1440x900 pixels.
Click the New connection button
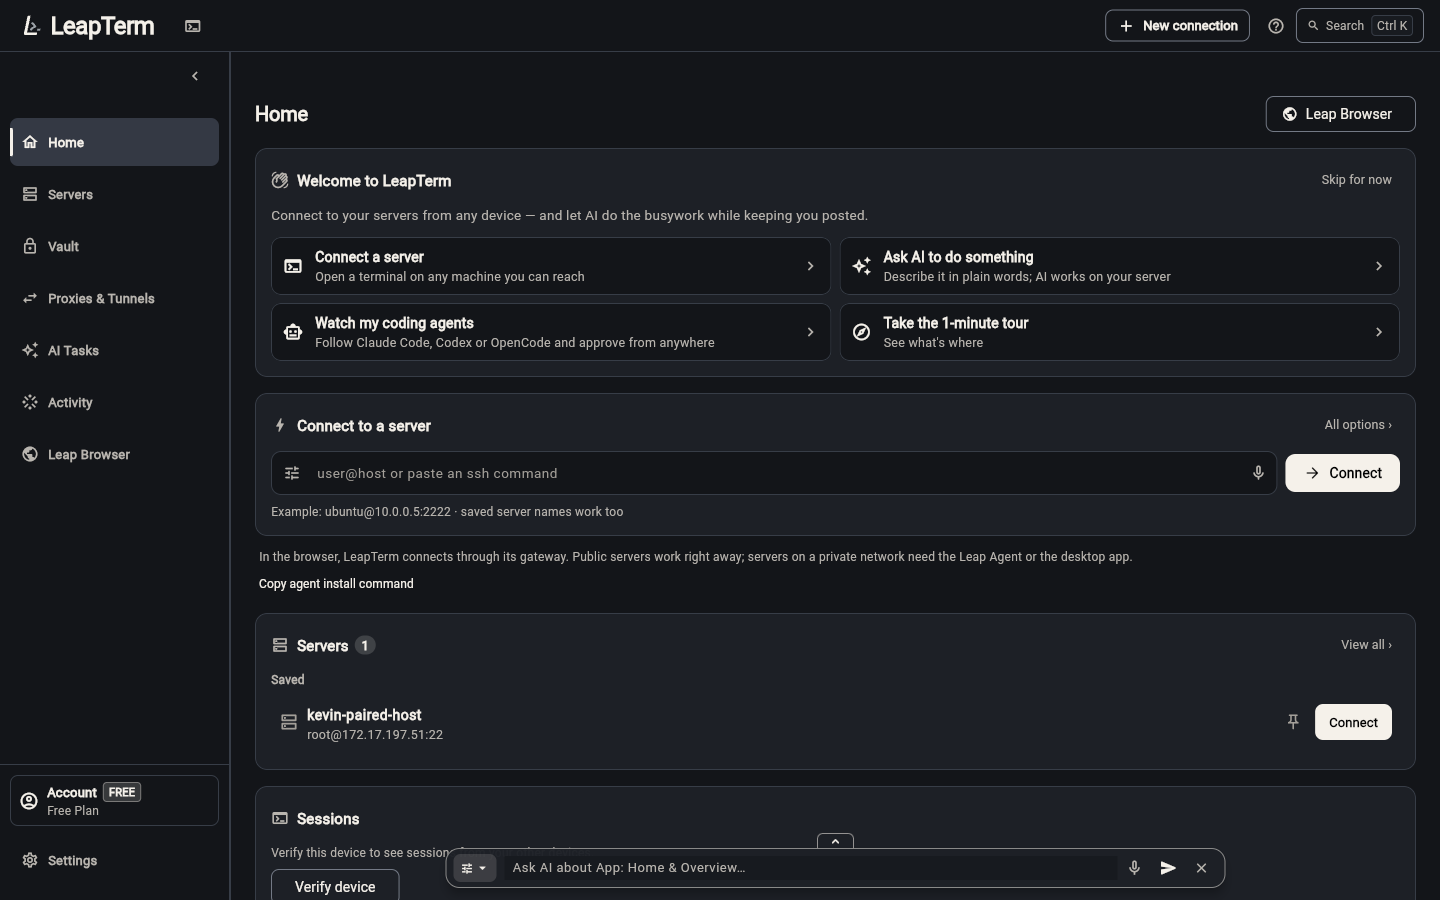[1177, 26]
